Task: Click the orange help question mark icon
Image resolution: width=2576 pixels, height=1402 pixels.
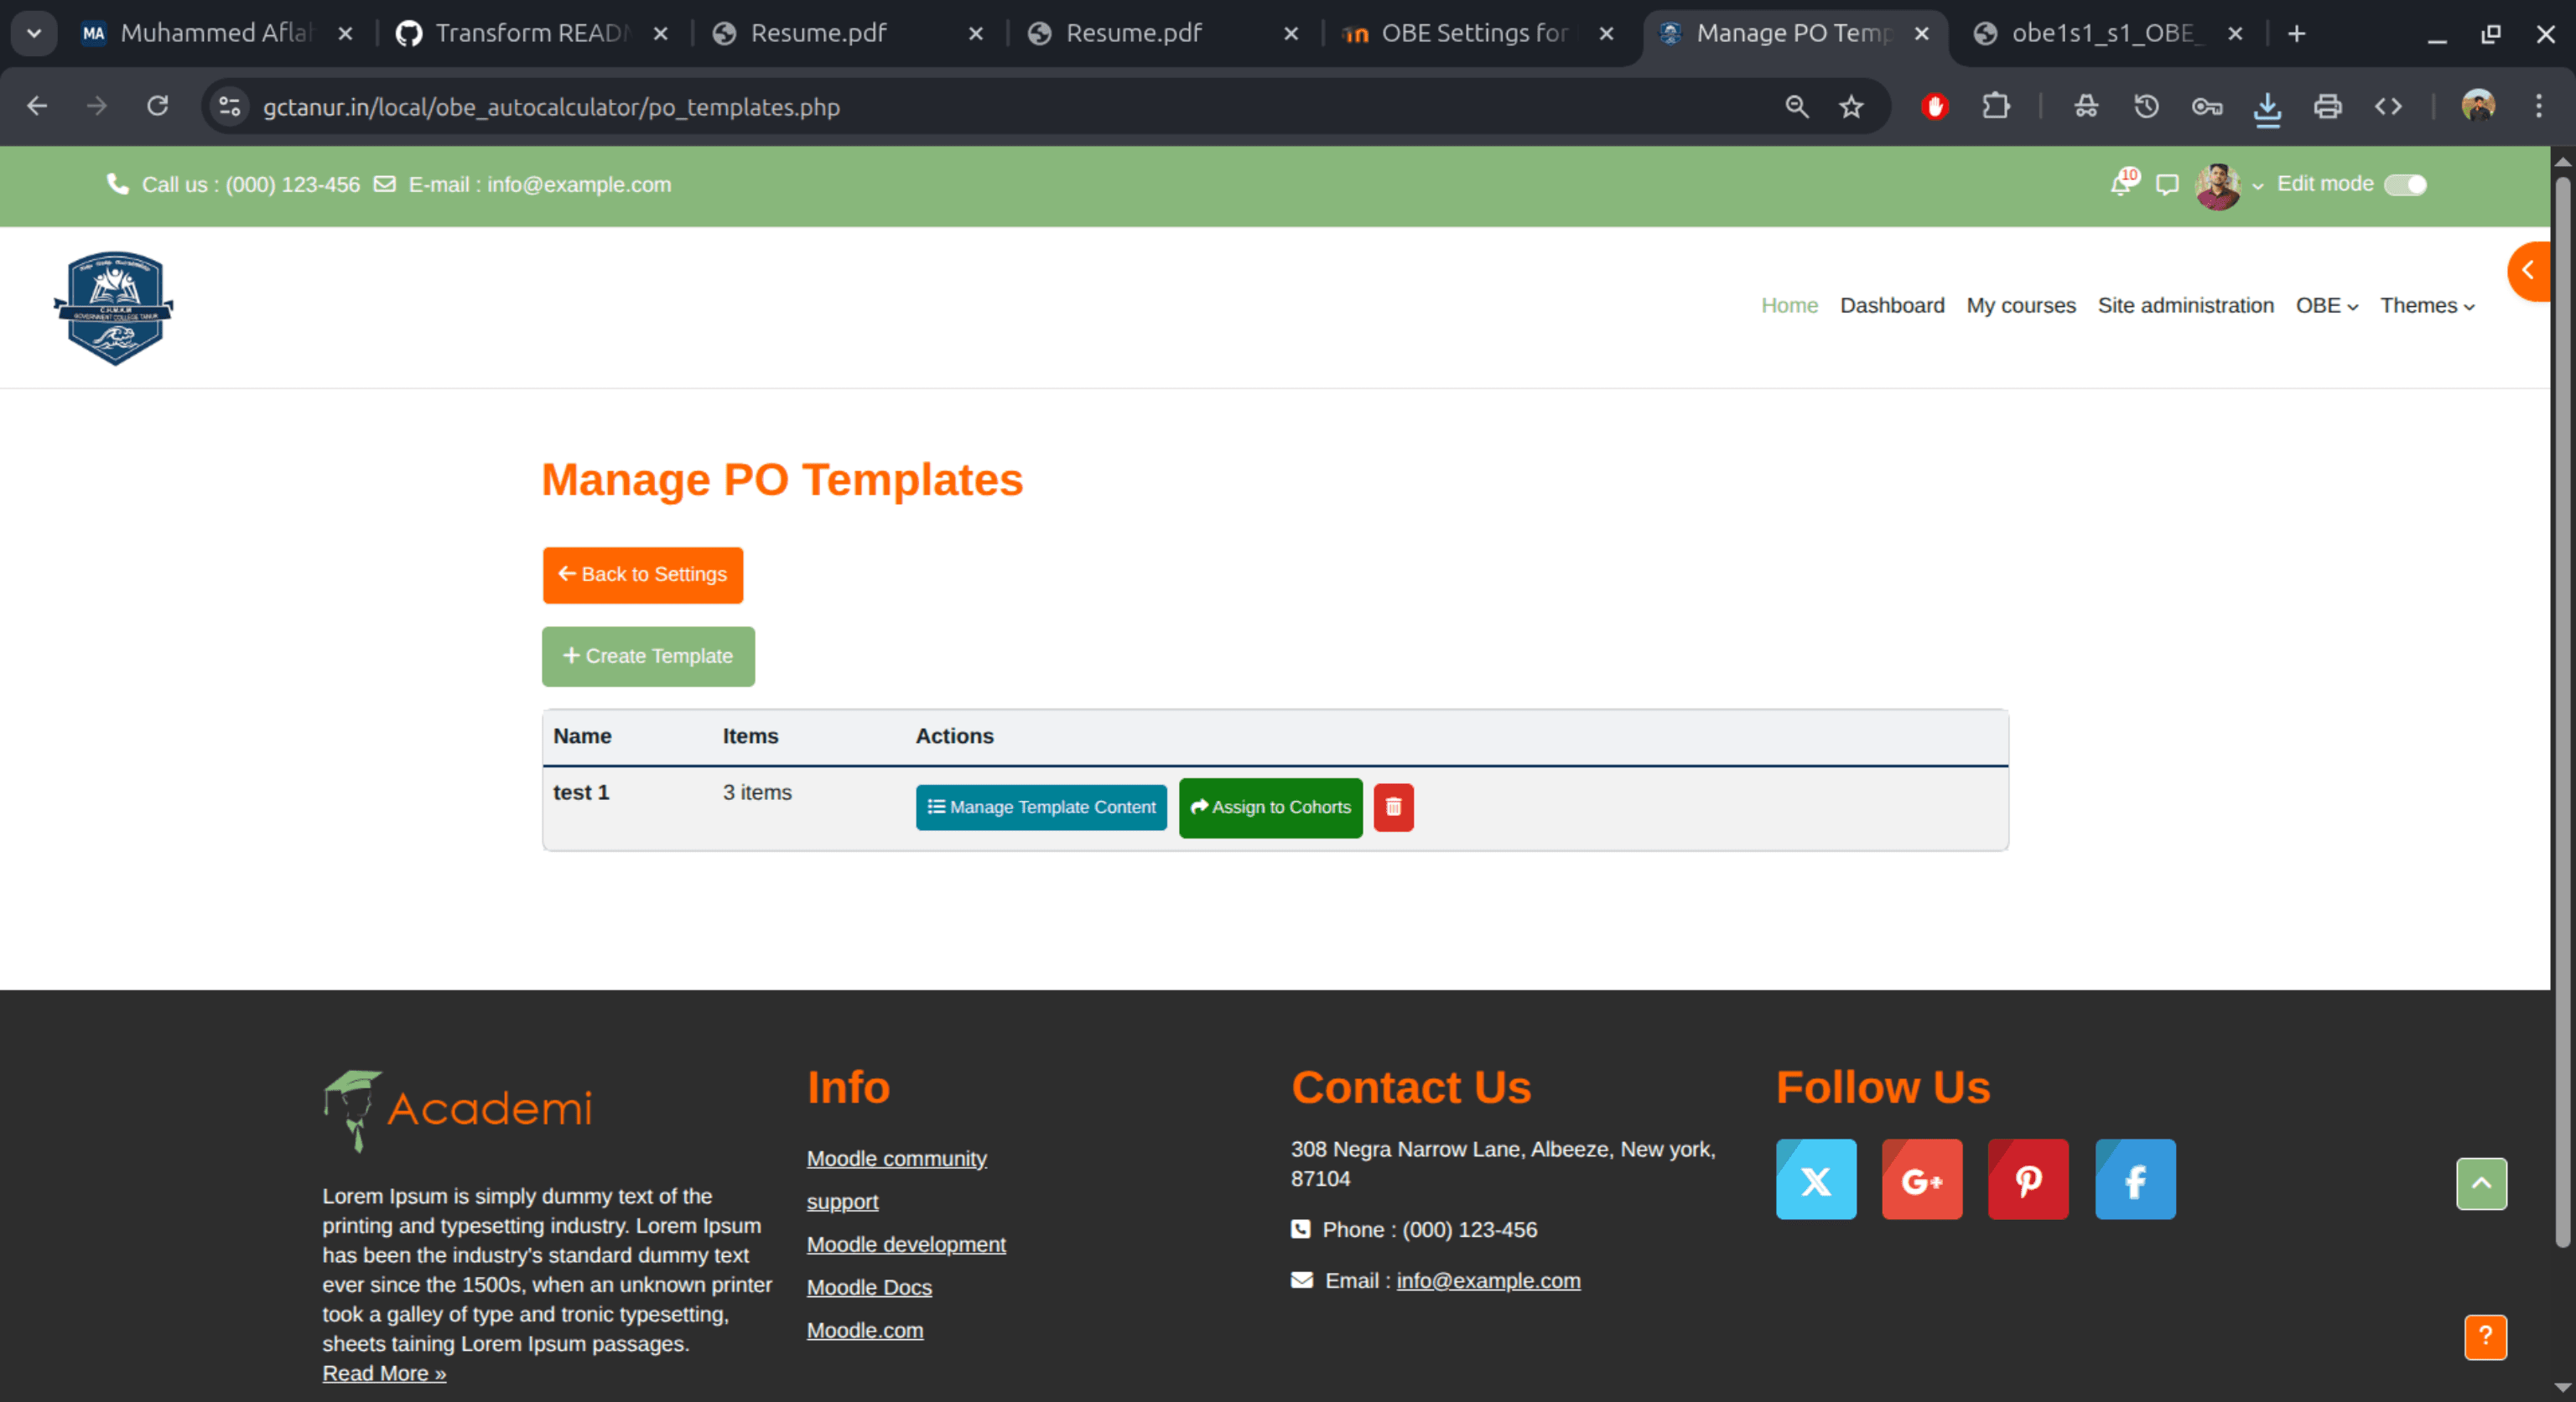Action: point(2485,1337)
